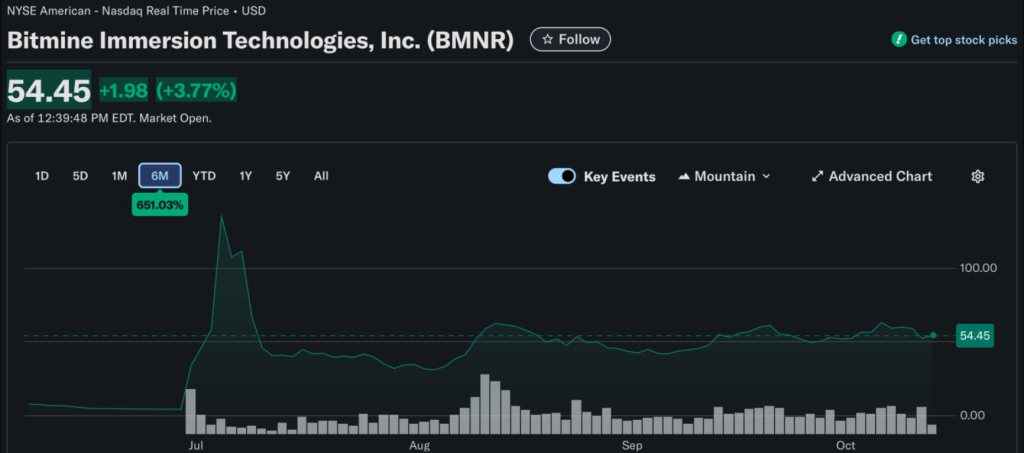Click the July price spike peak
This screenshot has width=1024, height=453.
[x=221, y=216]
